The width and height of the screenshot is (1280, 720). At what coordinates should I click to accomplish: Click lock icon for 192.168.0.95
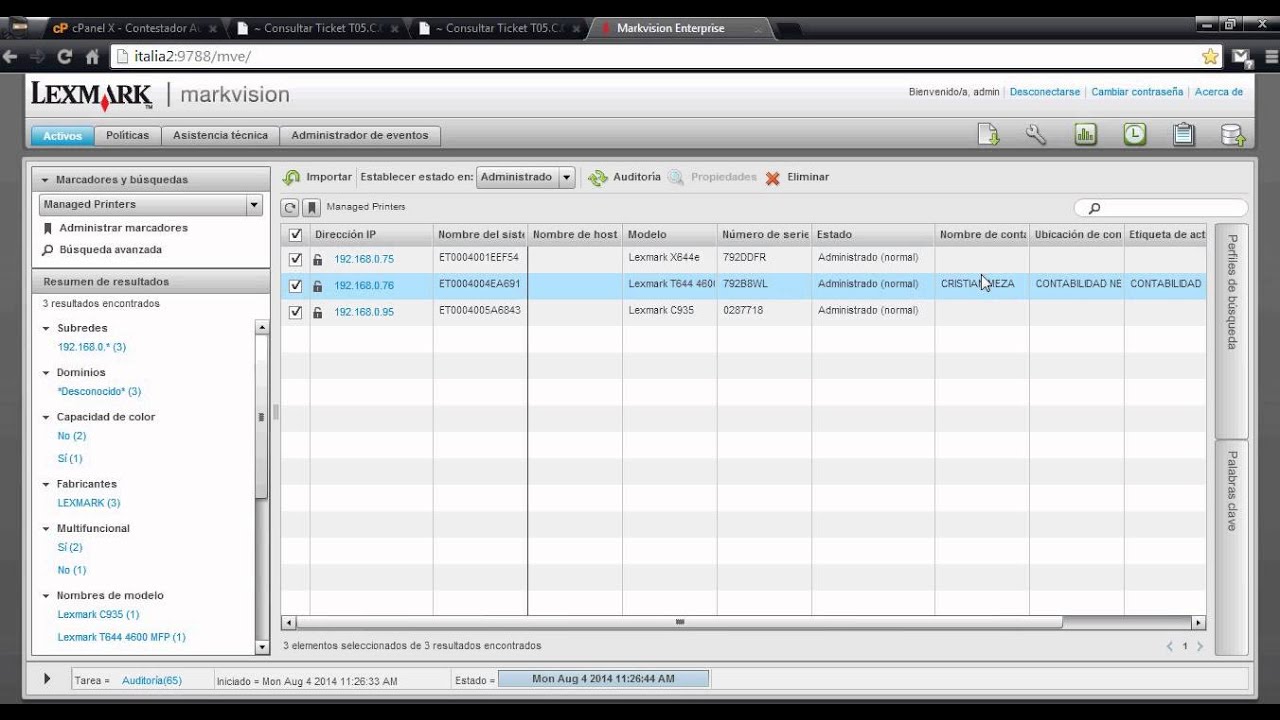[x=318, y=312]
